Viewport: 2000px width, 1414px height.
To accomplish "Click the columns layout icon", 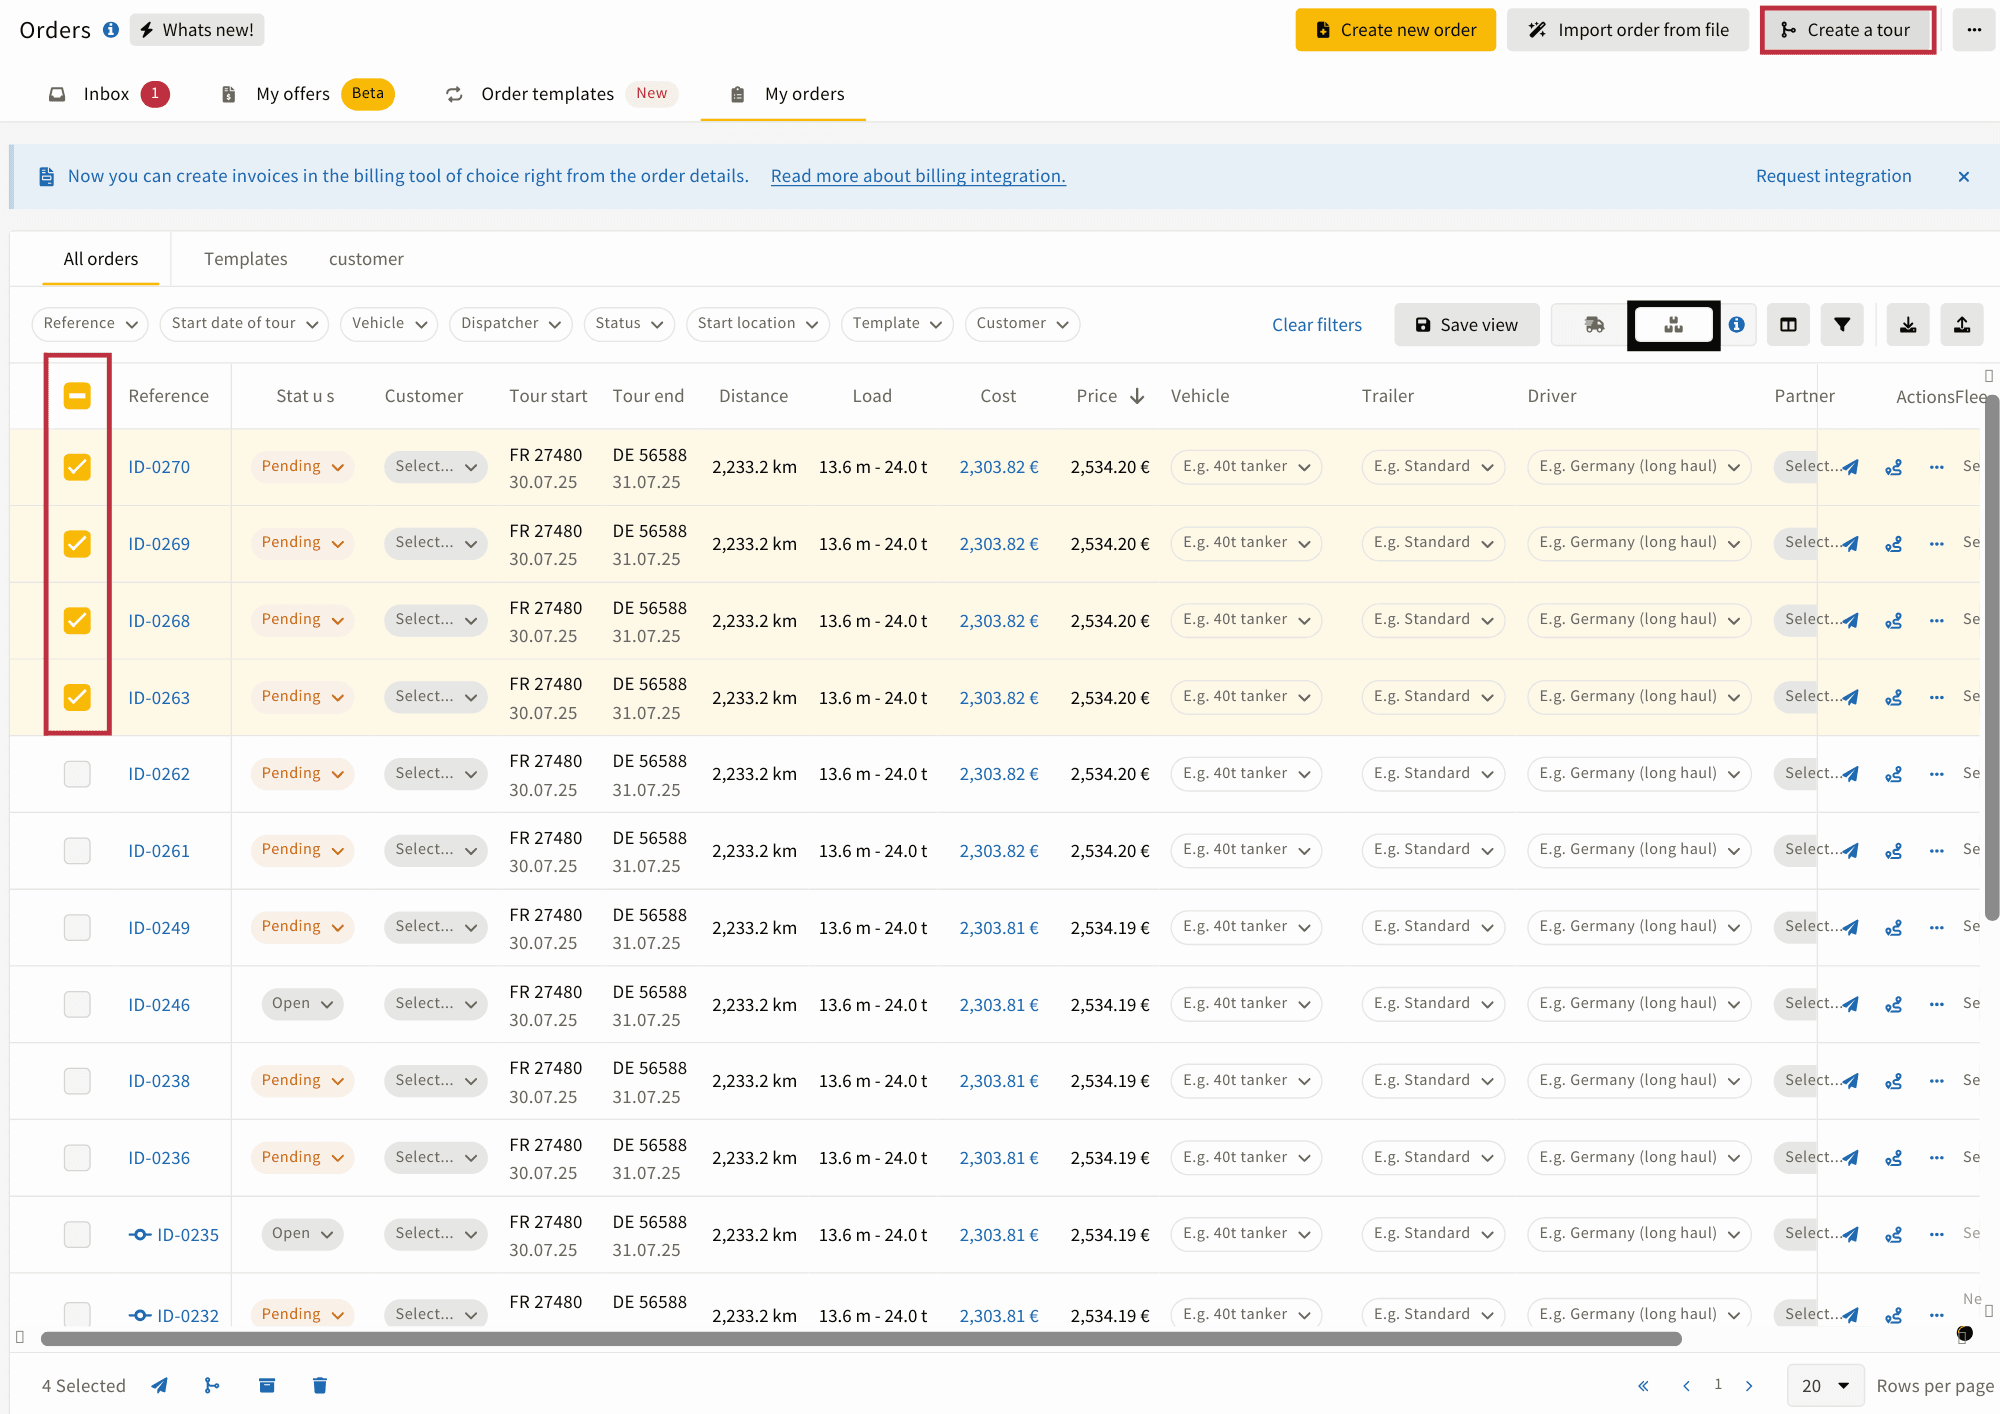I will click(1788, 325).
